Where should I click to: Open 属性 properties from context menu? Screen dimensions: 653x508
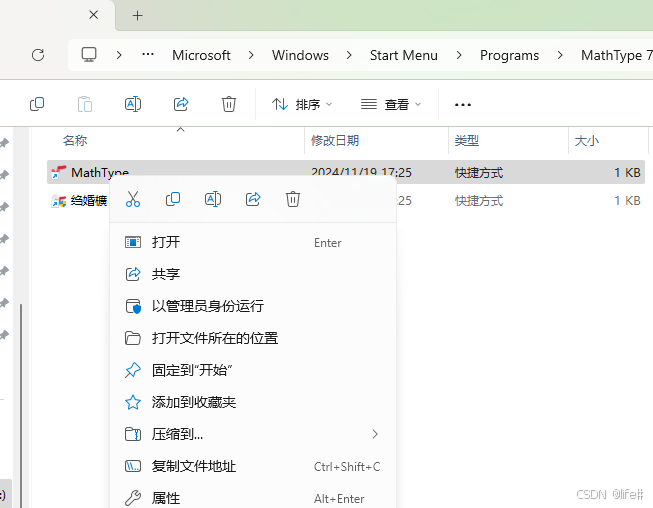click(x=253, y=498)
